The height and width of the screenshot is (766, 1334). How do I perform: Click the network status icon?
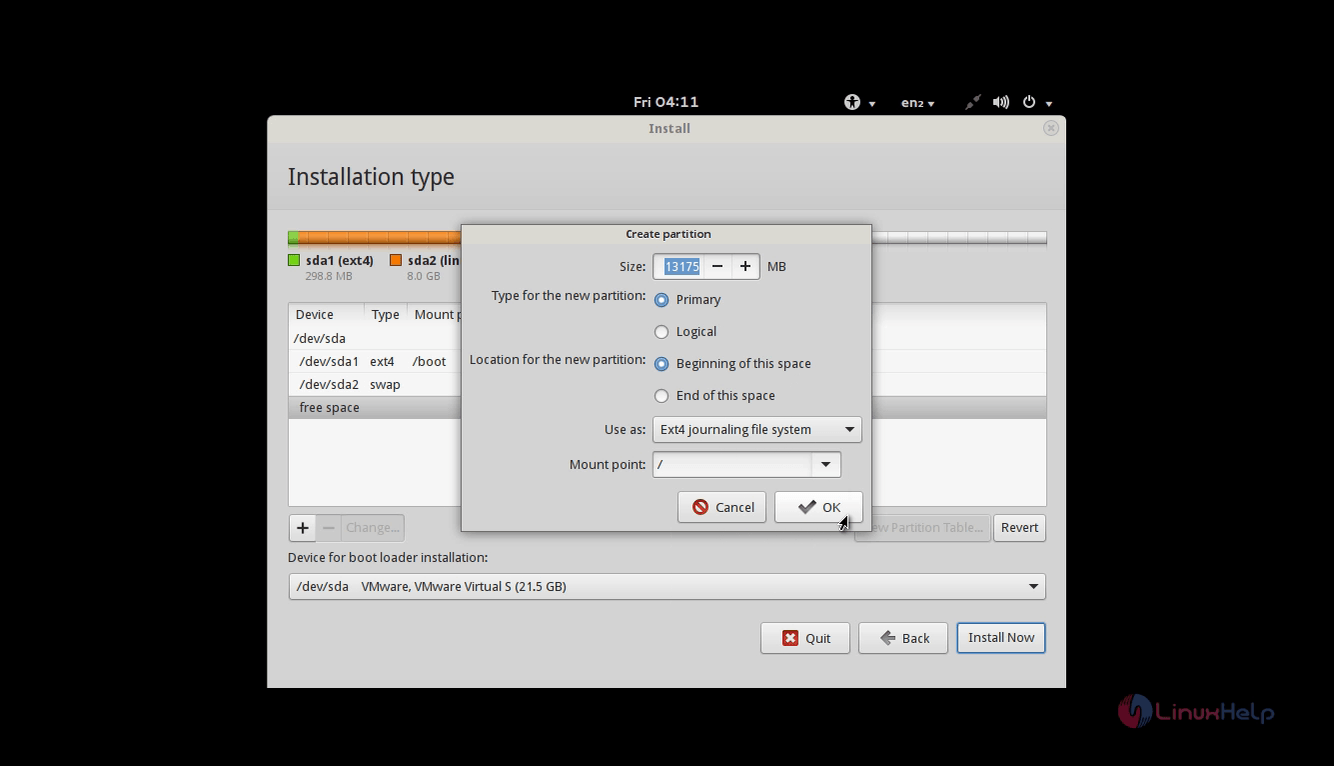pos(972,102)
